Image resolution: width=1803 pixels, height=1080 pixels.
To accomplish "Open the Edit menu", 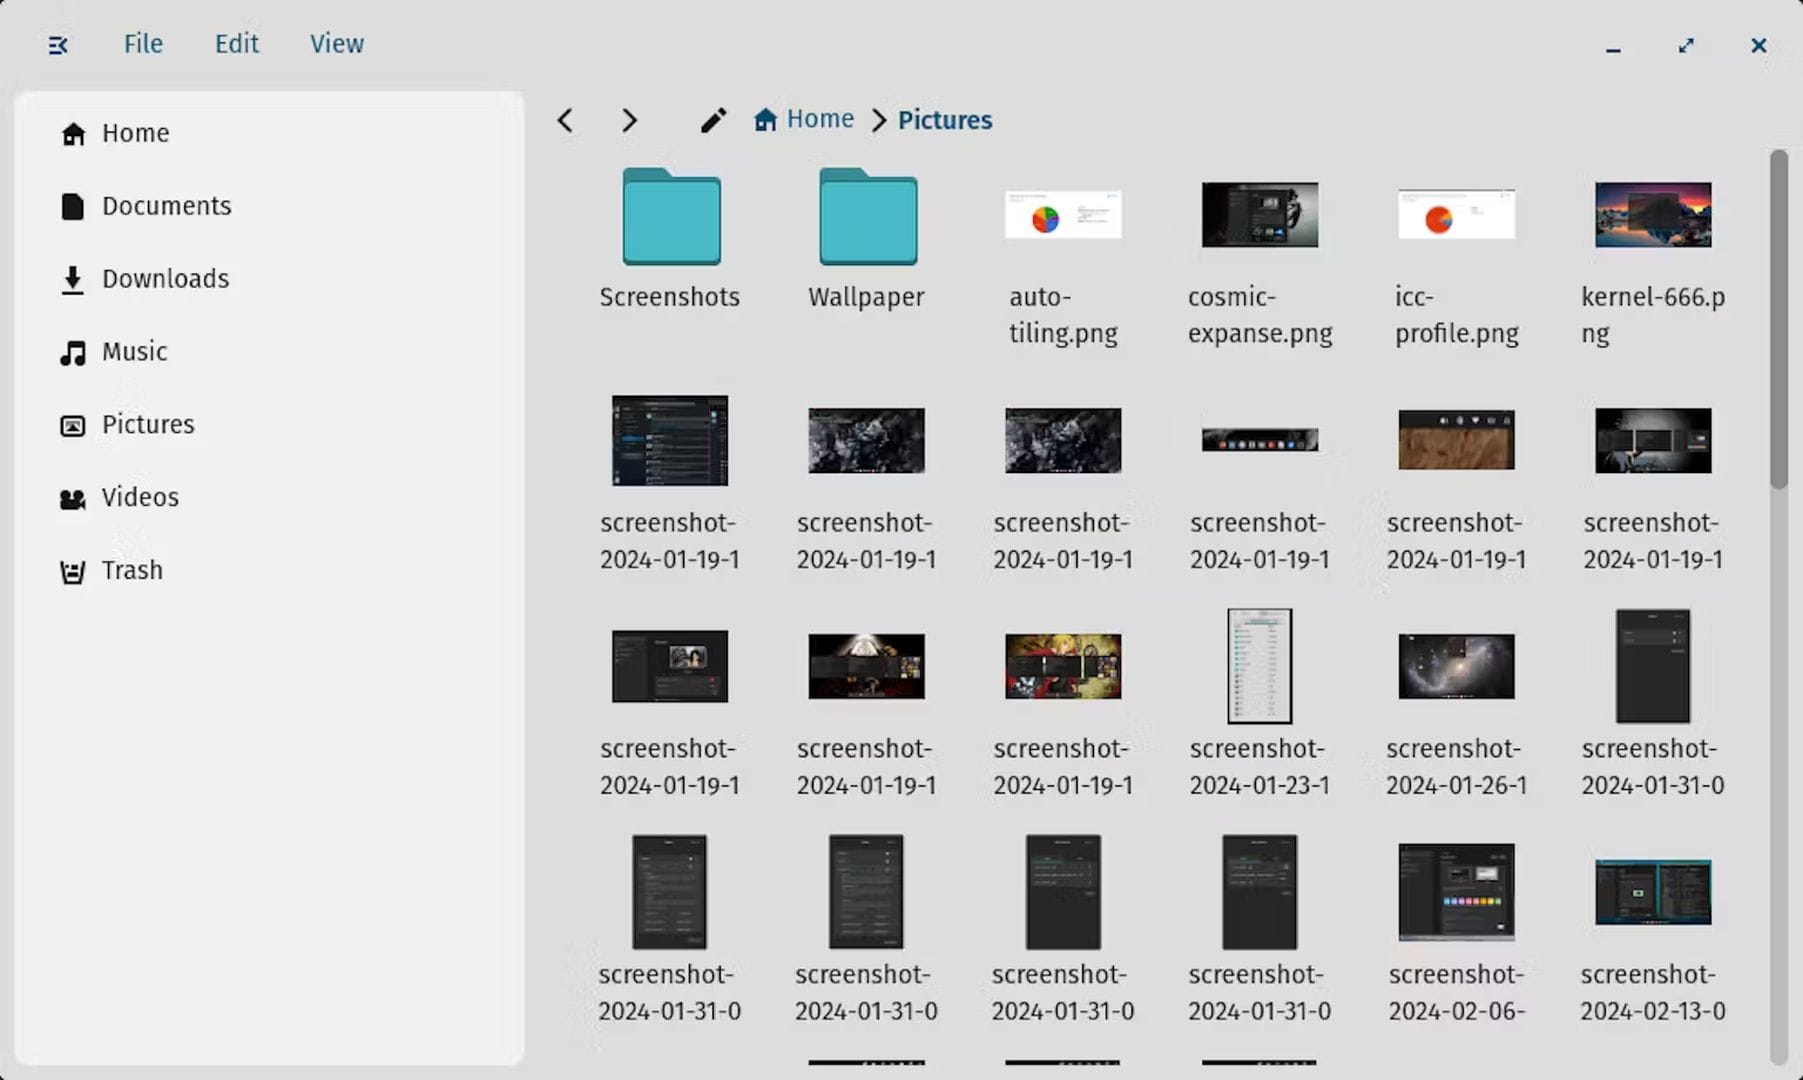I will 236,43.
